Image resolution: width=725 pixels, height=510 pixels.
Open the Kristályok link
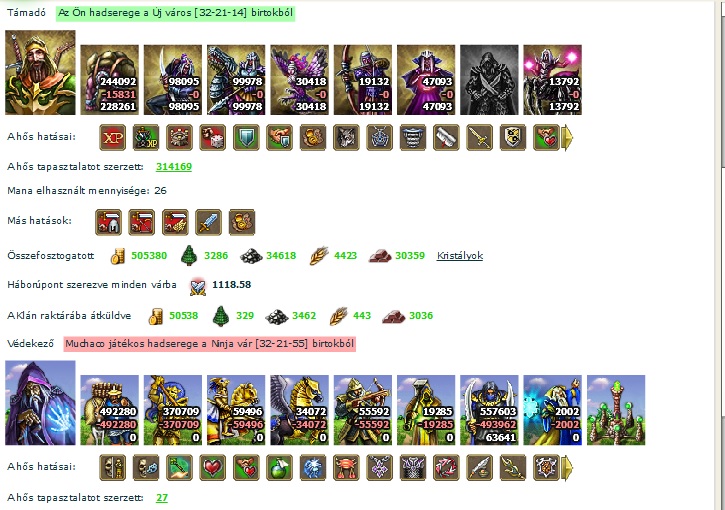460,256
